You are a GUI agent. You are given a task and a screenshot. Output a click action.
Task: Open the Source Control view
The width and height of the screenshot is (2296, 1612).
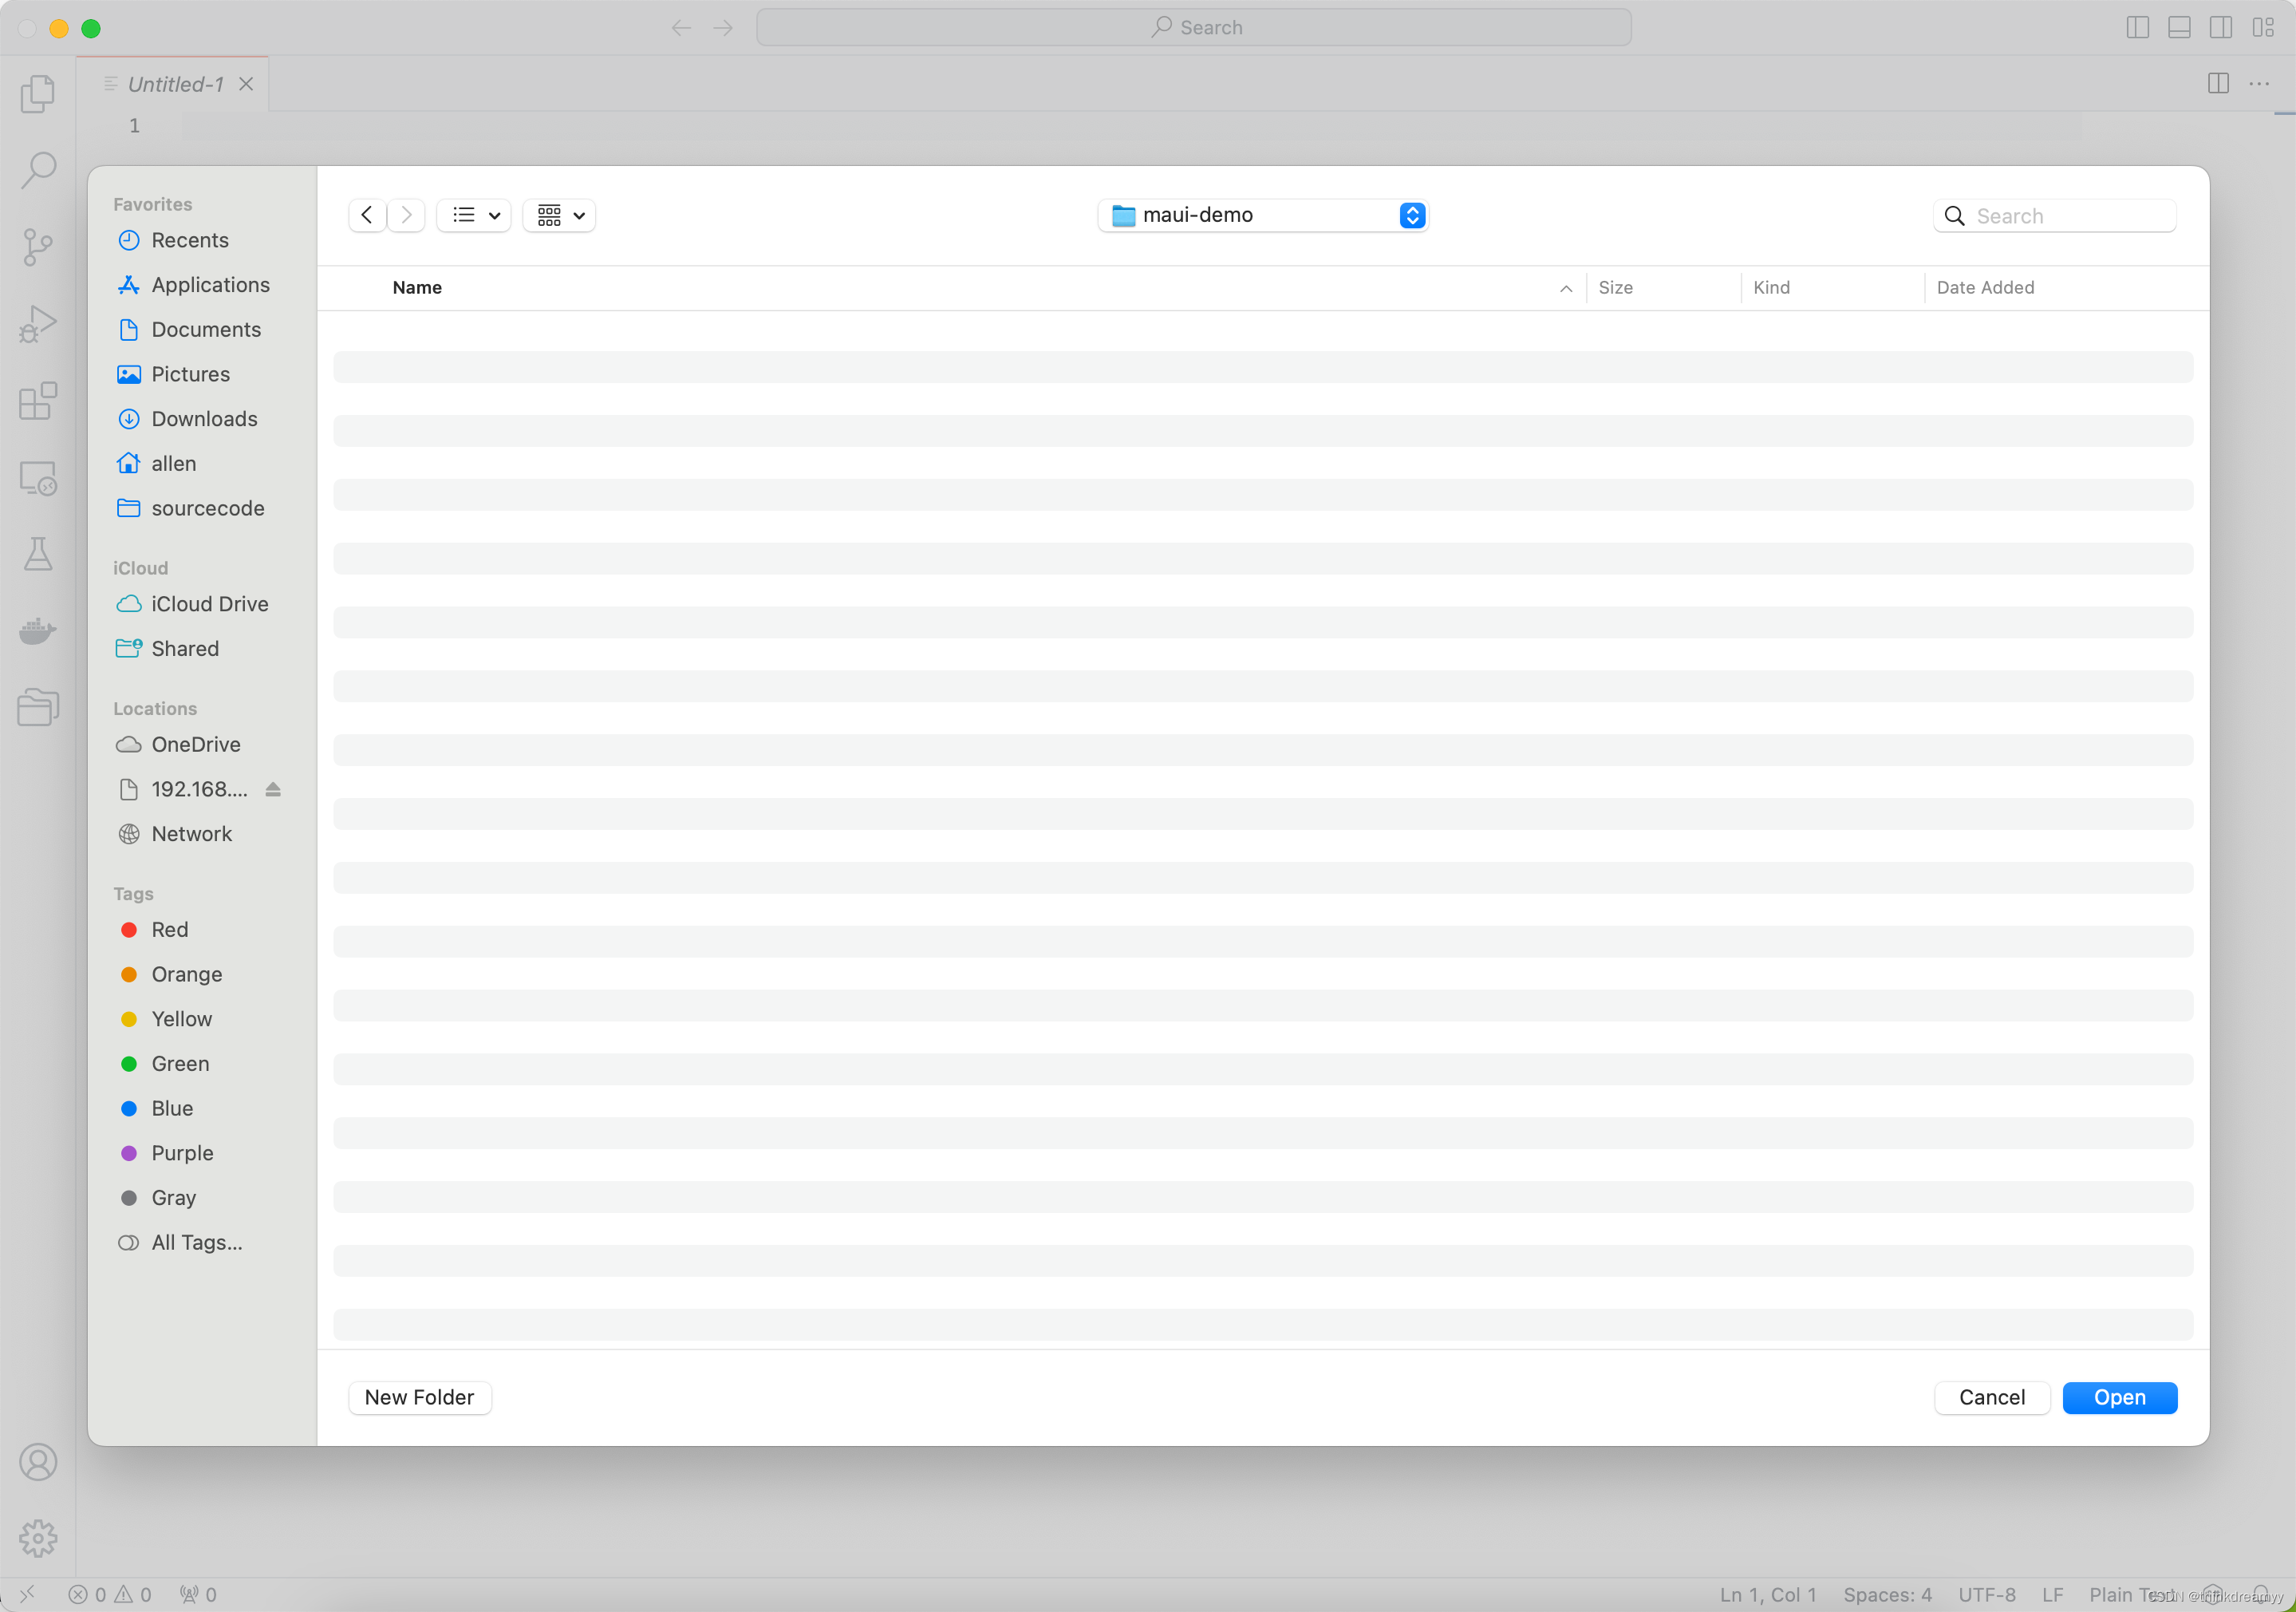click(x=38, y=246)
